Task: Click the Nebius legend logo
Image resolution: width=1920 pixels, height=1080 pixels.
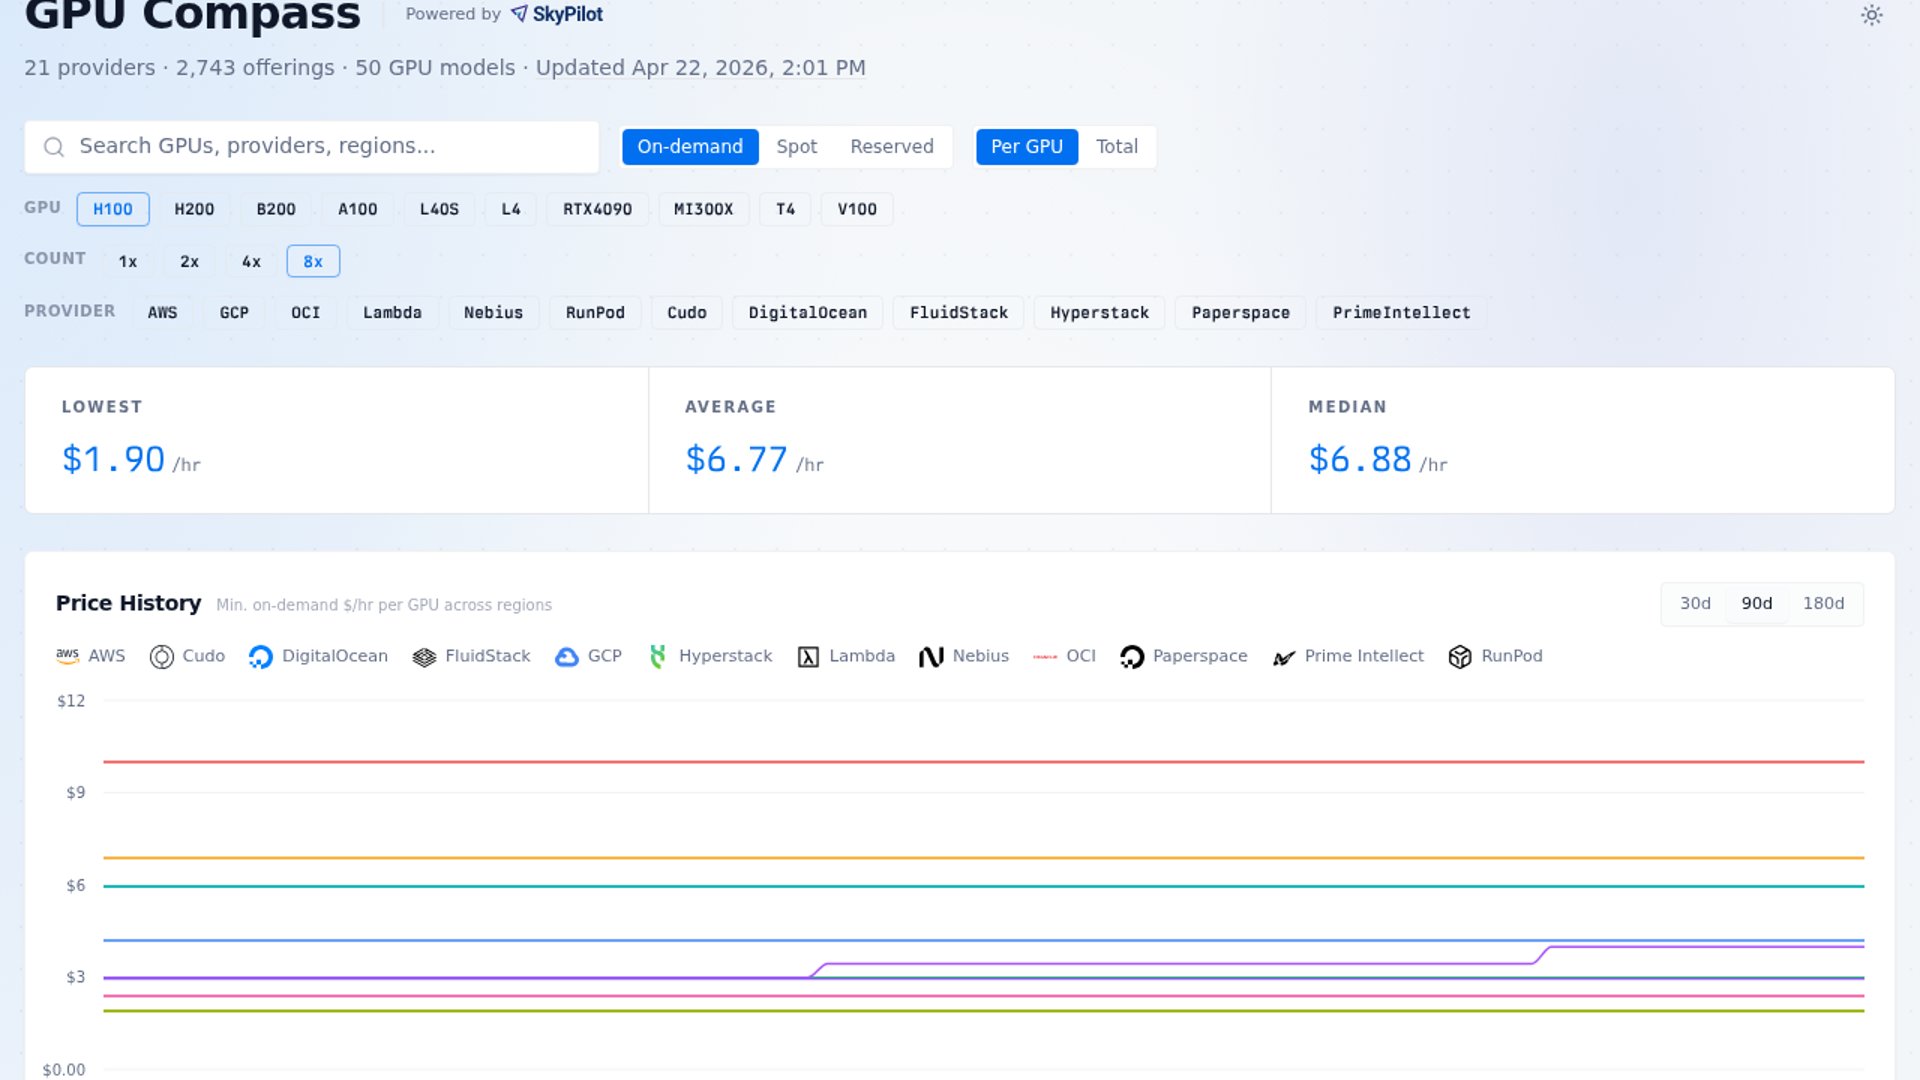Action: click(931, 657)
